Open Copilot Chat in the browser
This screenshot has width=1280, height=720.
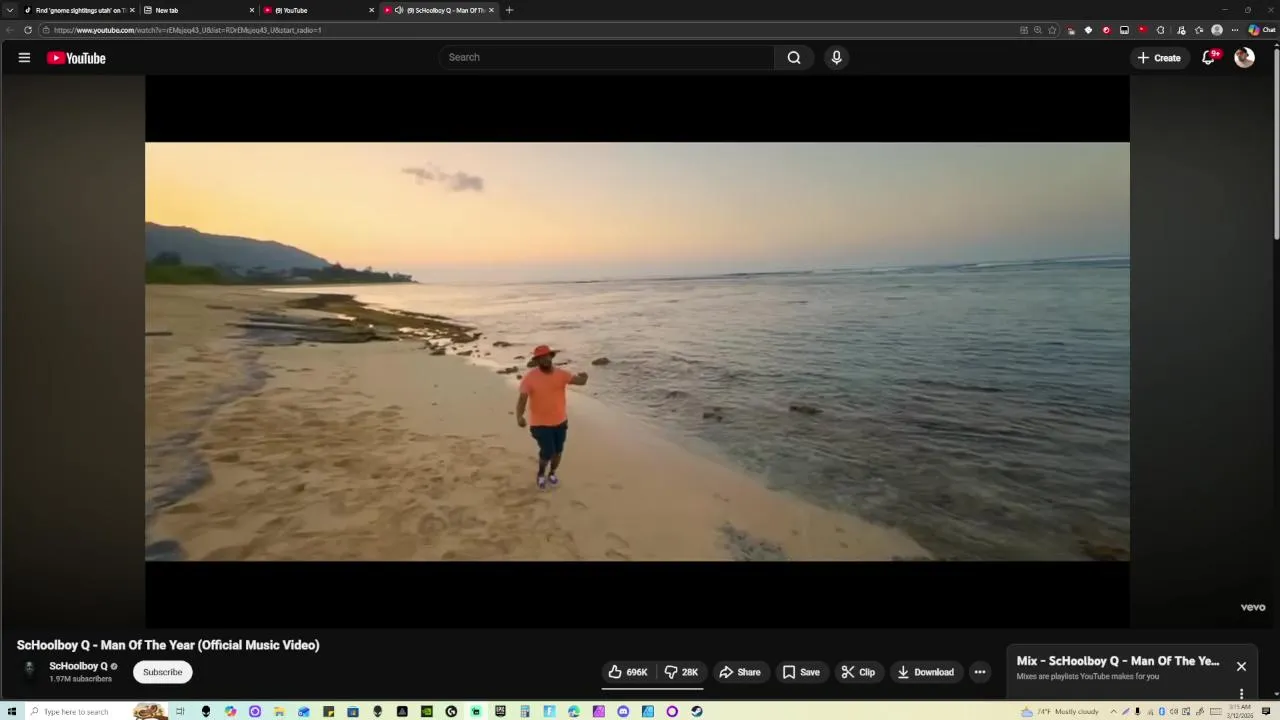click(1261, 30)
